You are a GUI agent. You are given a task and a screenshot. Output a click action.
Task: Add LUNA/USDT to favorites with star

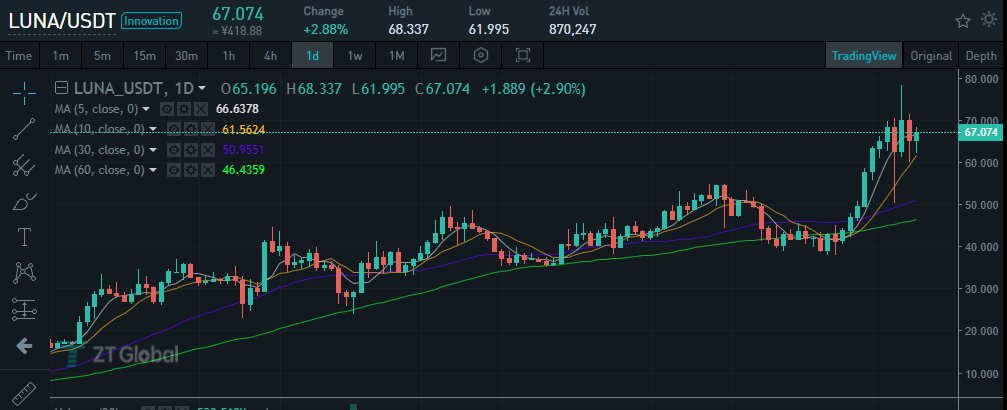pyautogui.click(x=963, y=21)
